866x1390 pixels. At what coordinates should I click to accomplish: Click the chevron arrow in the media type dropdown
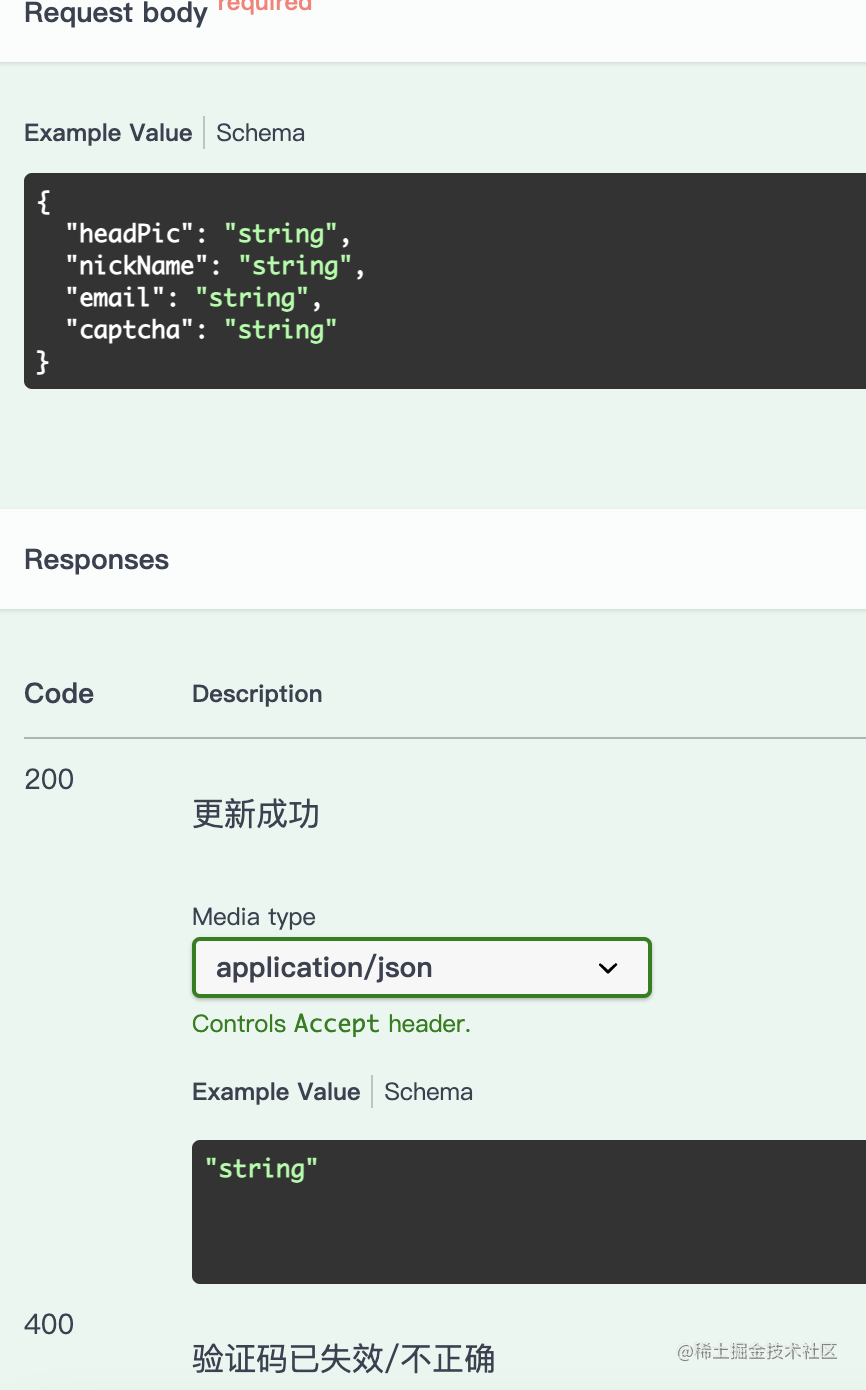point(608,968)
